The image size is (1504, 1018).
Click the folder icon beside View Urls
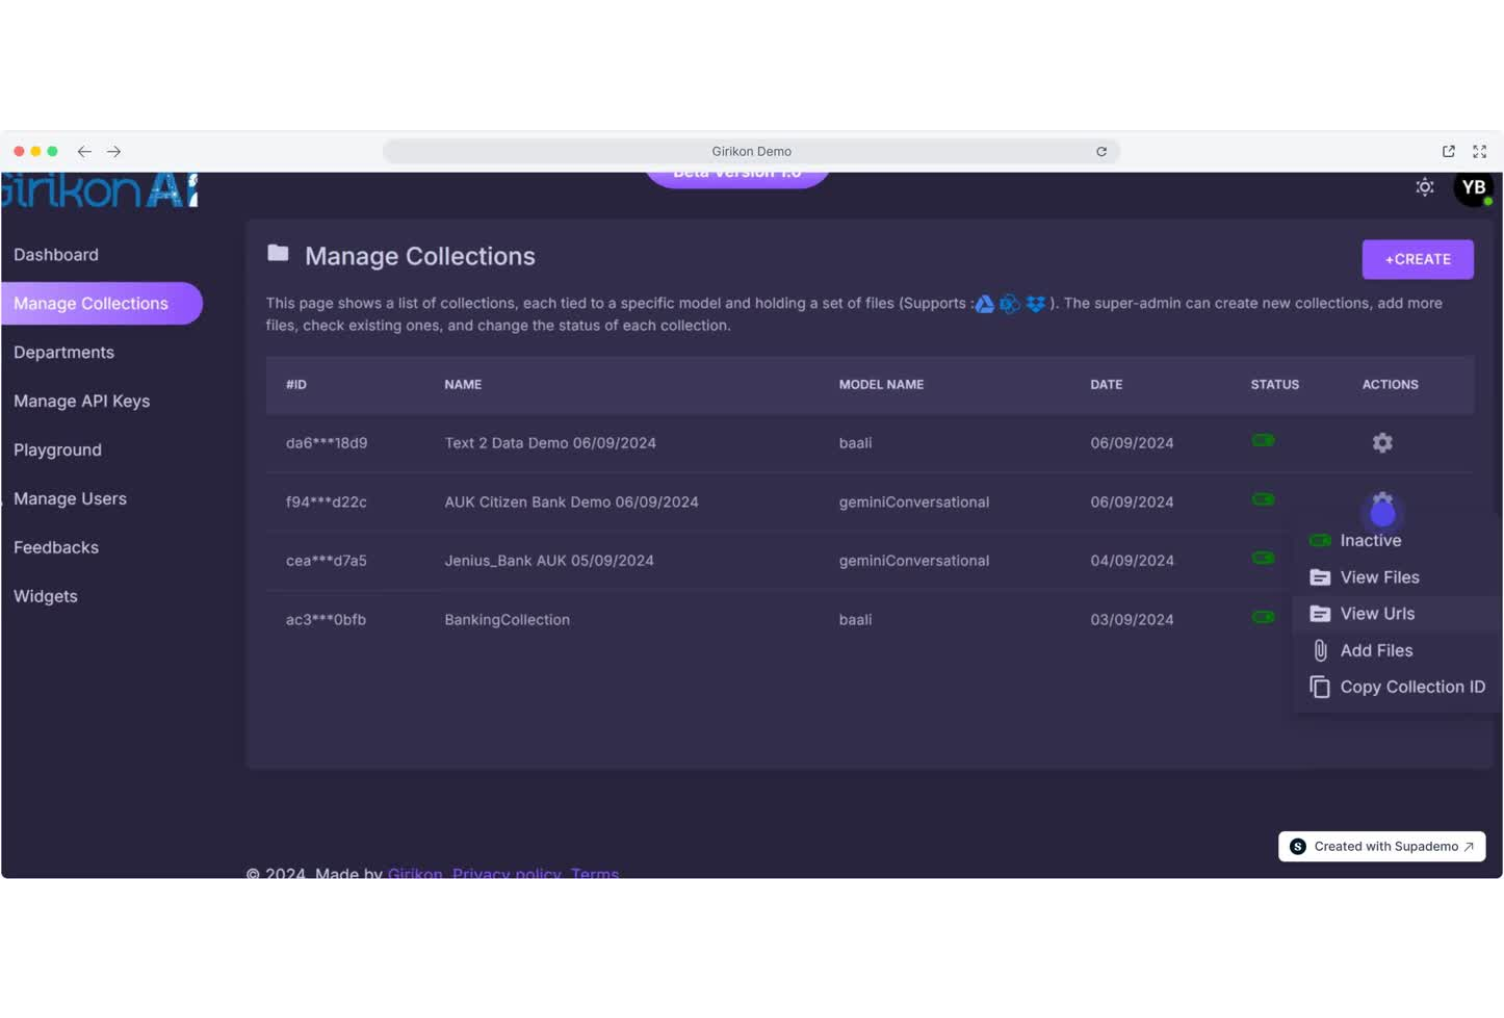point(1320,614)
